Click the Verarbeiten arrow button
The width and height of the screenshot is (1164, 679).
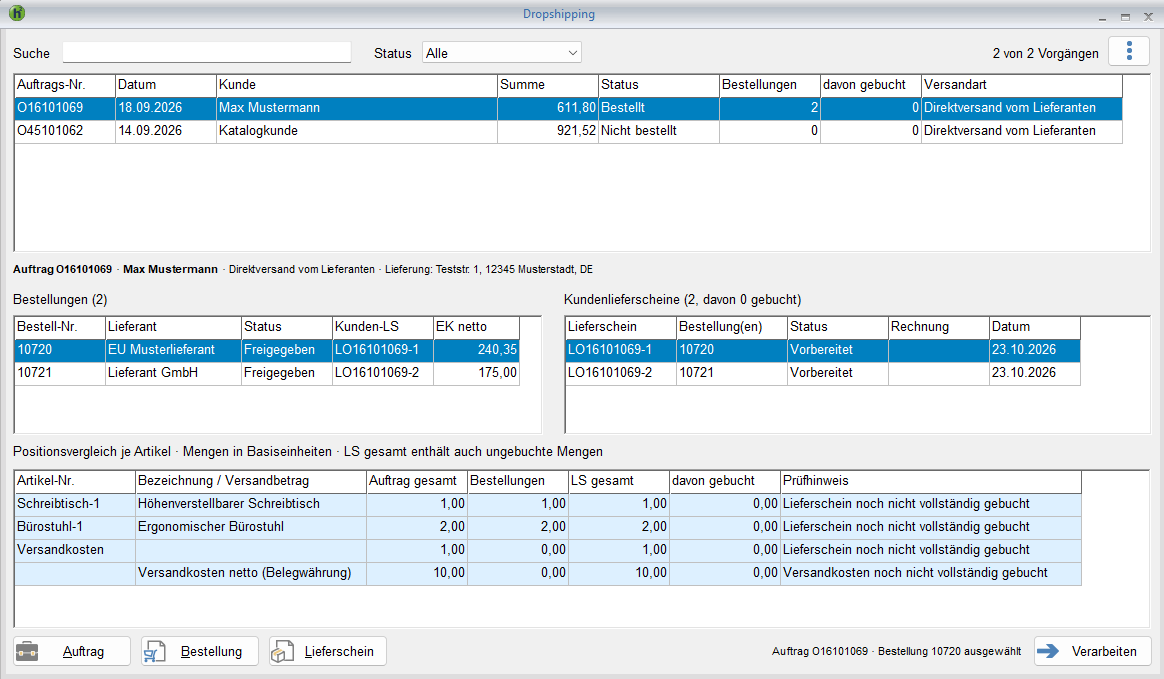click(1093, 652)
